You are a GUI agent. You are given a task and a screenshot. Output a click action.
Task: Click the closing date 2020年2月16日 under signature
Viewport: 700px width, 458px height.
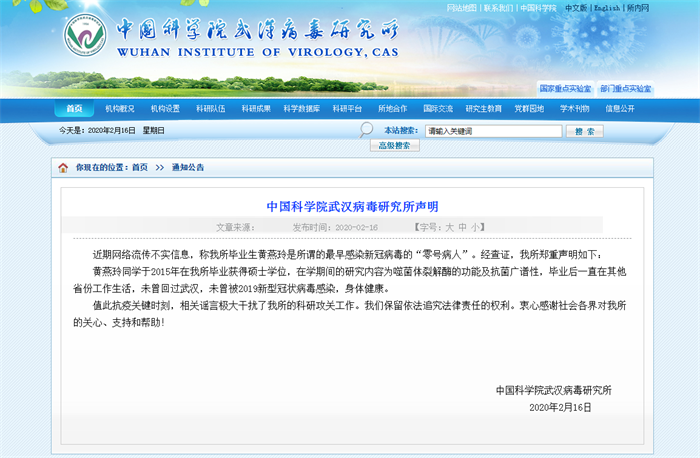point(560,408)
